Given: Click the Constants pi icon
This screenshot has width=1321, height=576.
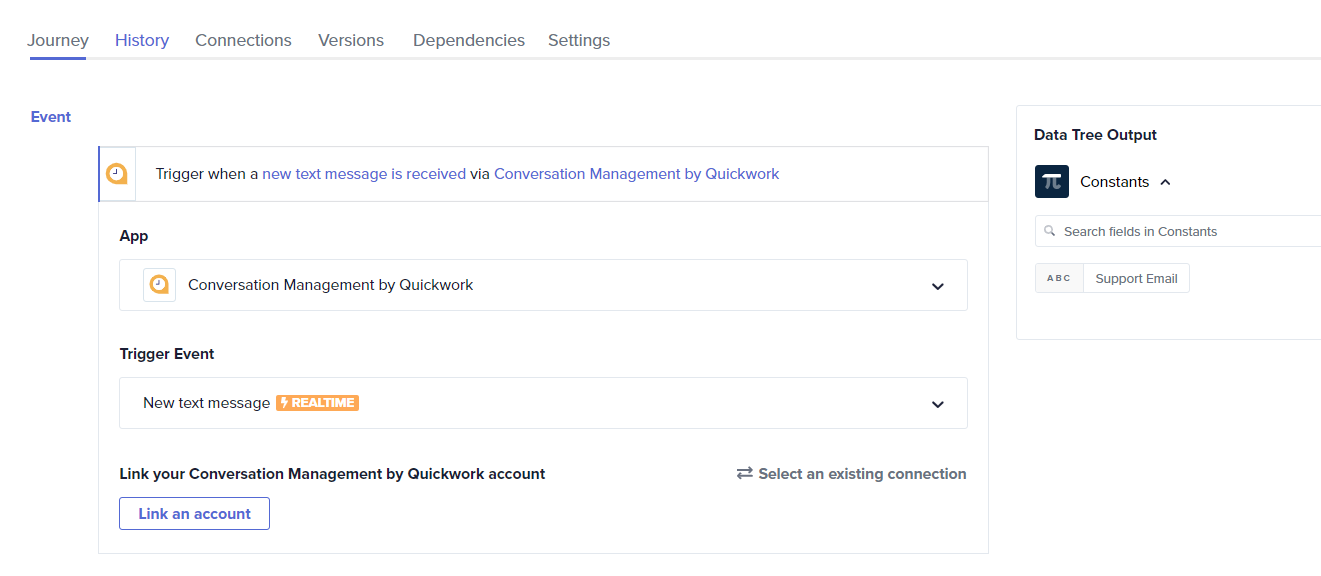Looking at the screenshot, I should point(1052,182).
